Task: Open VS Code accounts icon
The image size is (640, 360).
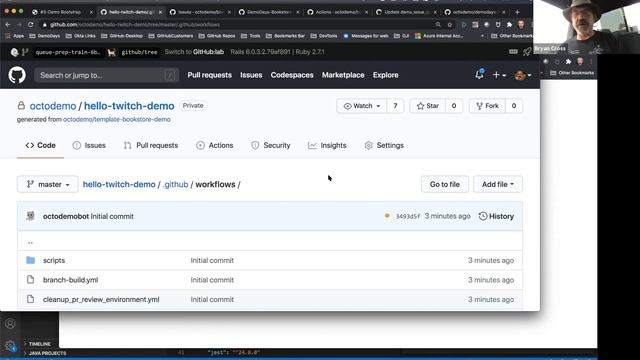Action: click(x=10, y=324)
